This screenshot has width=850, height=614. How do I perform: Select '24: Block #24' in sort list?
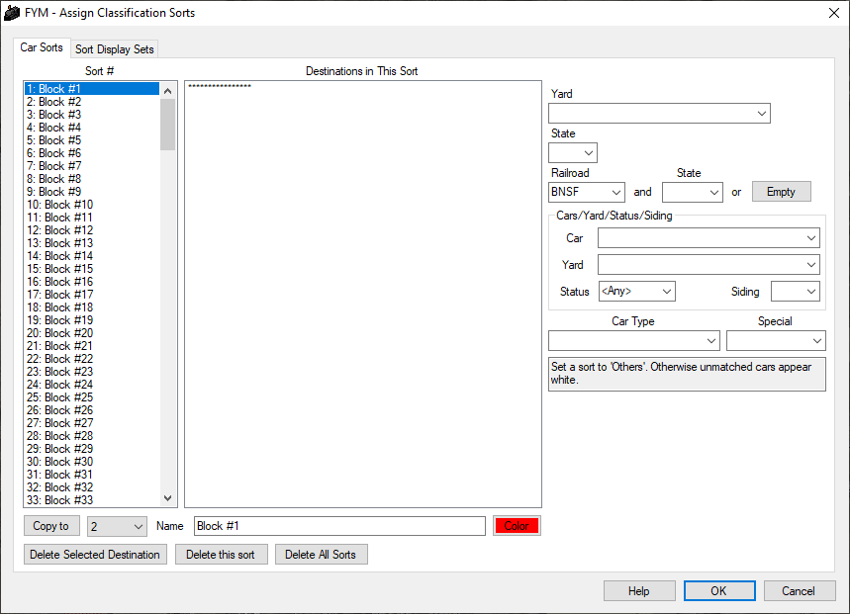point(92,385)
